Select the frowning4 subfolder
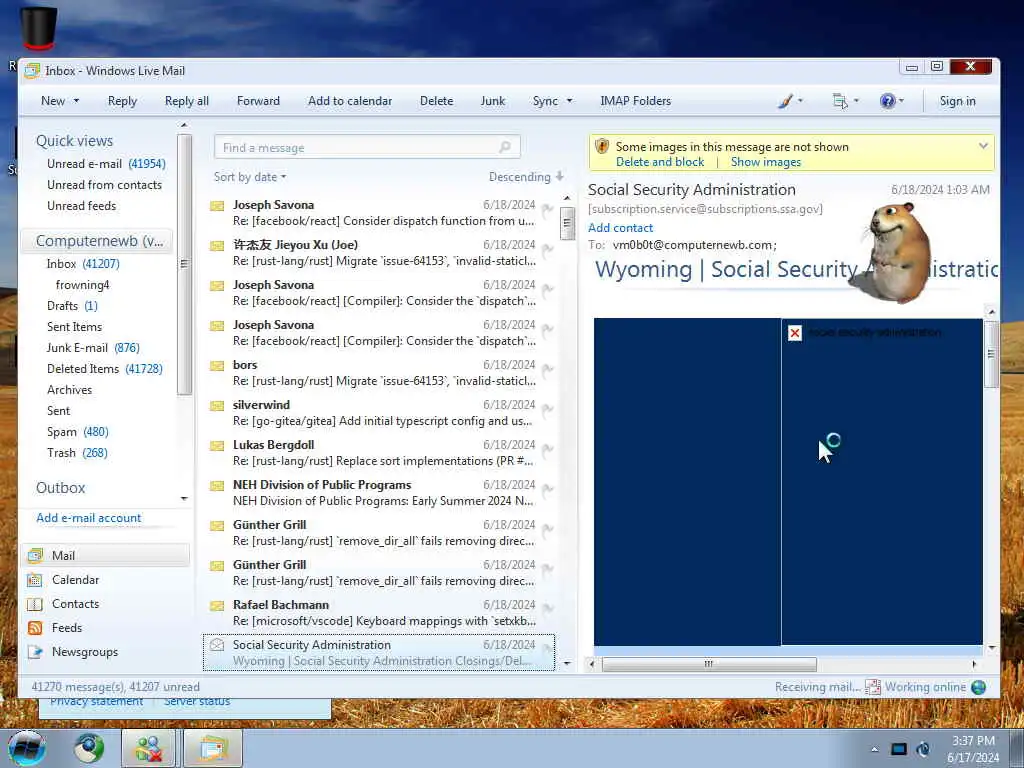Image resolution: width=1024 pixels, height=768 pixels. pyautogui.click(x=82, y=285)
